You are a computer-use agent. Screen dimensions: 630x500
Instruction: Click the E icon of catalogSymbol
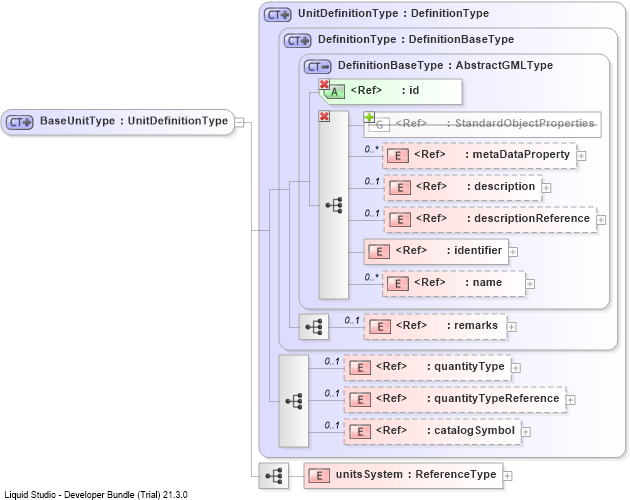pos(360,432)
